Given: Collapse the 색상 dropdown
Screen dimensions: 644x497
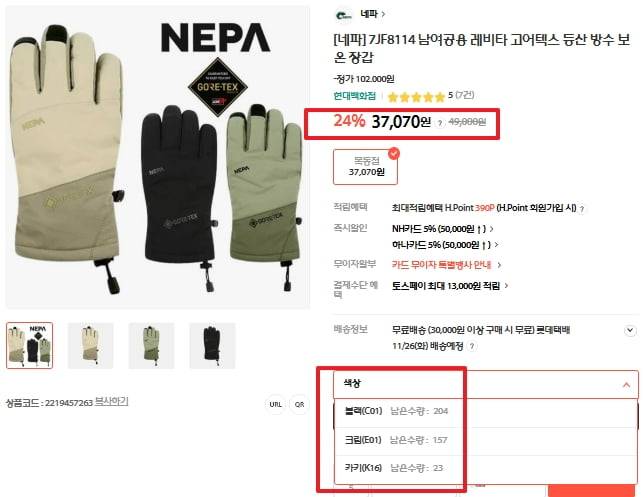Looking at the screenshot, I should [626, 385].
